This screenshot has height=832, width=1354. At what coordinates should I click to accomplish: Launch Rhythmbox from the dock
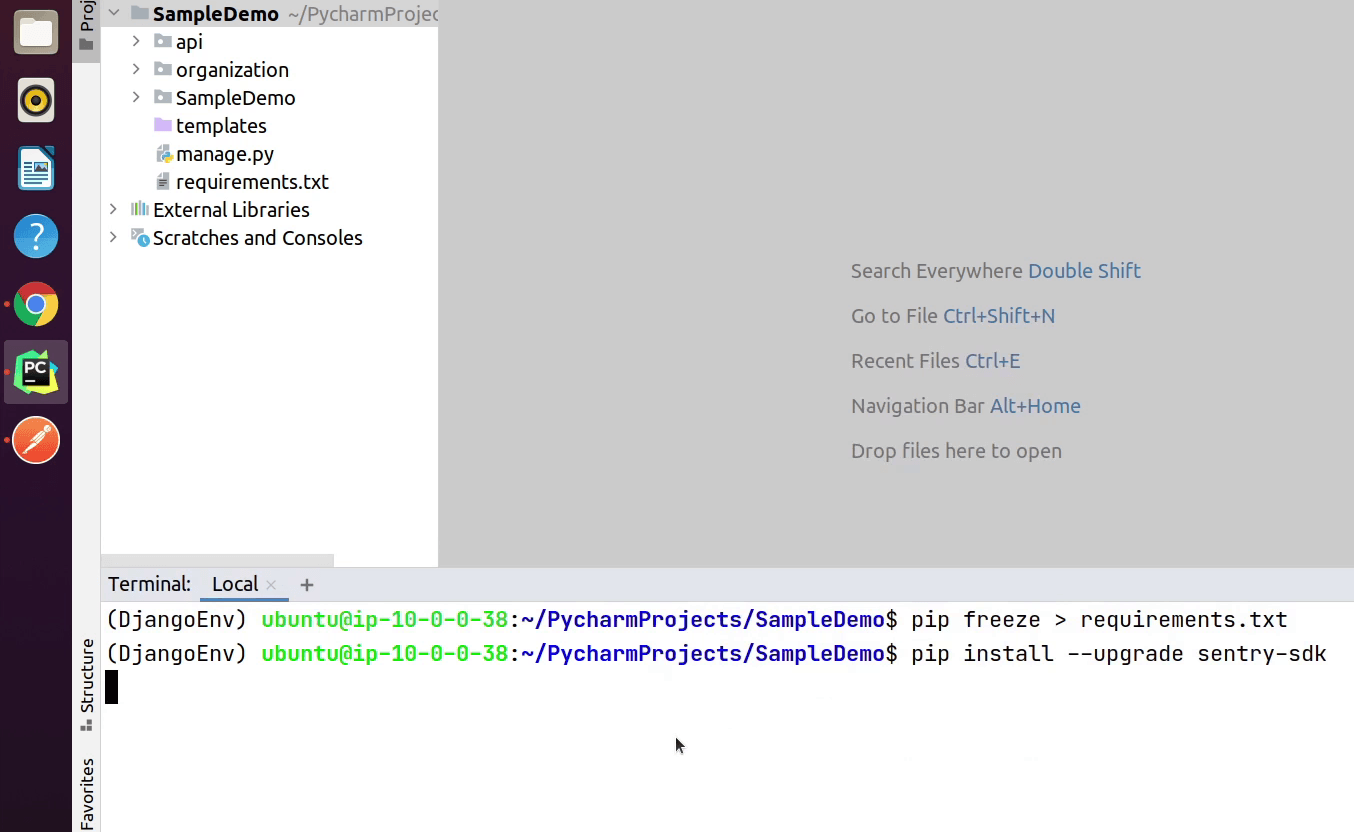click(36, 101)
